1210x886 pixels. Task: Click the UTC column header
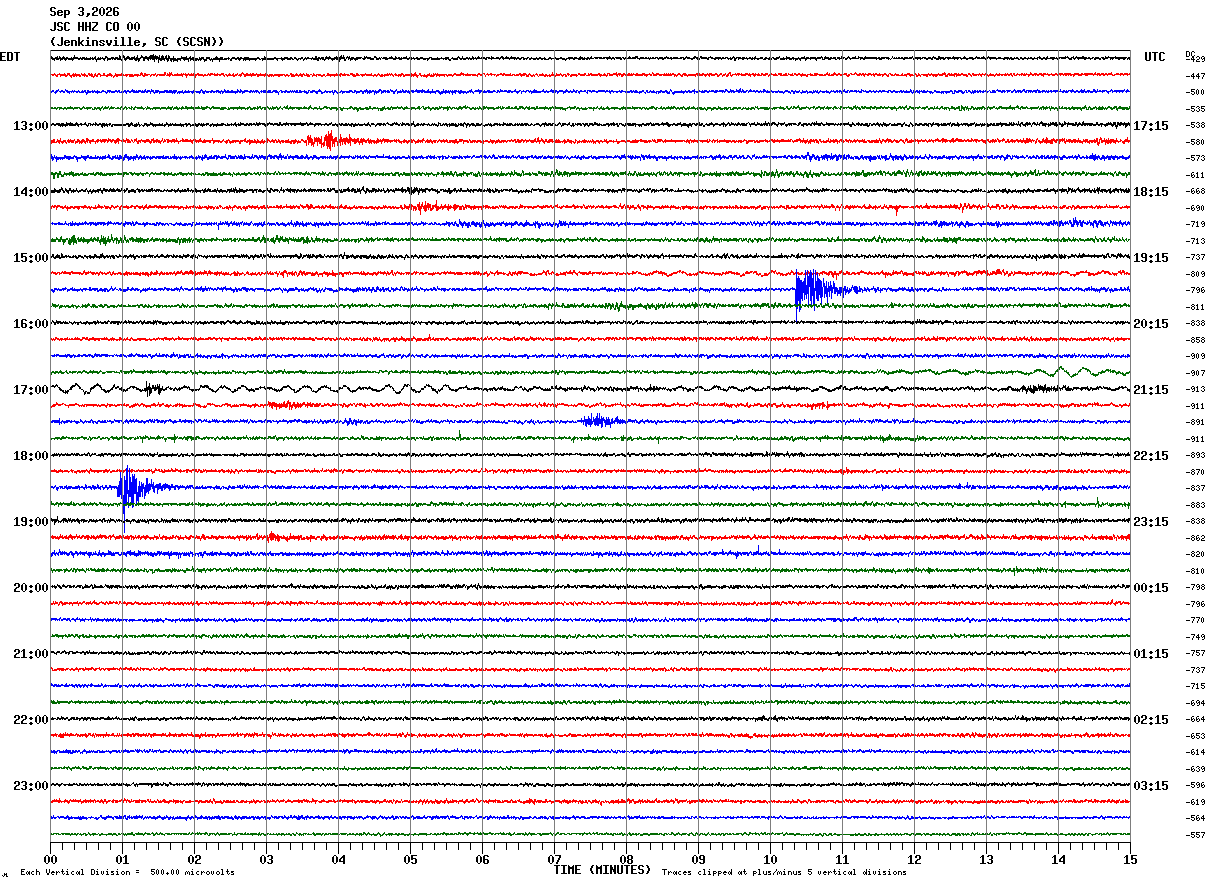pos(1155,57)
